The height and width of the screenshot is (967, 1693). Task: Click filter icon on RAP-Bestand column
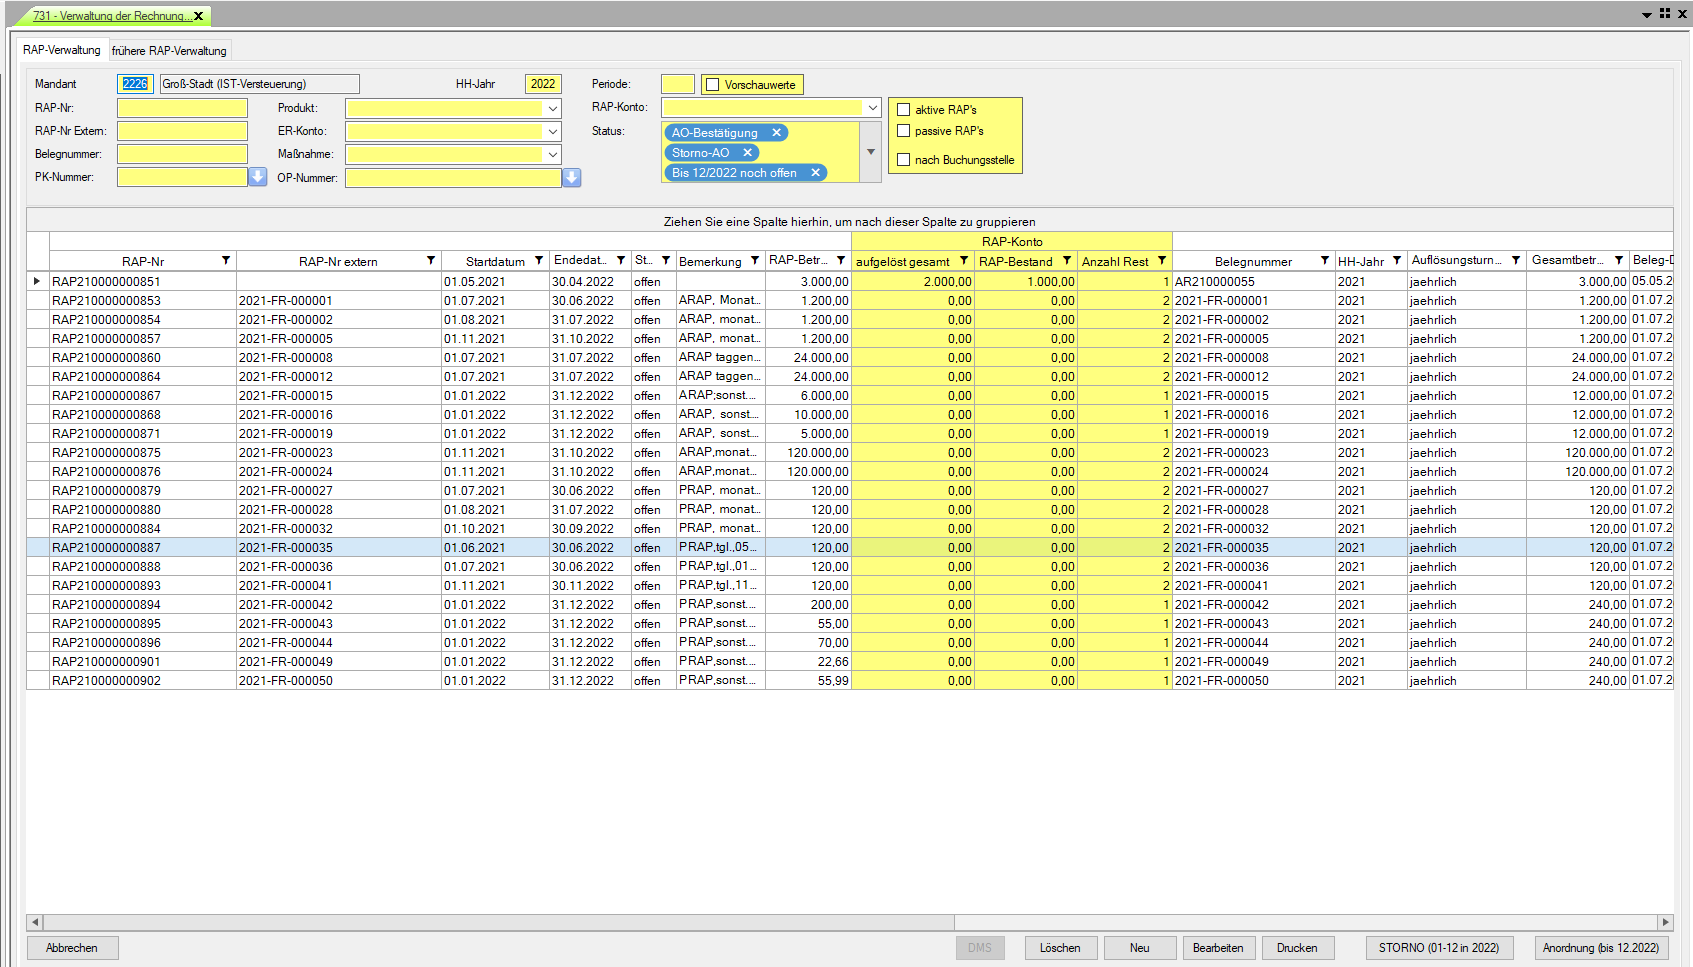1067,261
